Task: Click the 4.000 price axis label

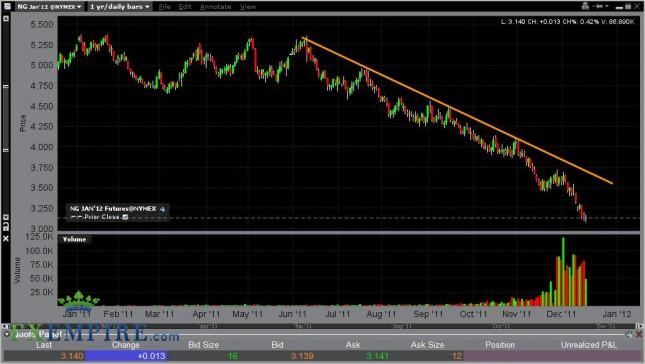Action: tap(42, 147)
